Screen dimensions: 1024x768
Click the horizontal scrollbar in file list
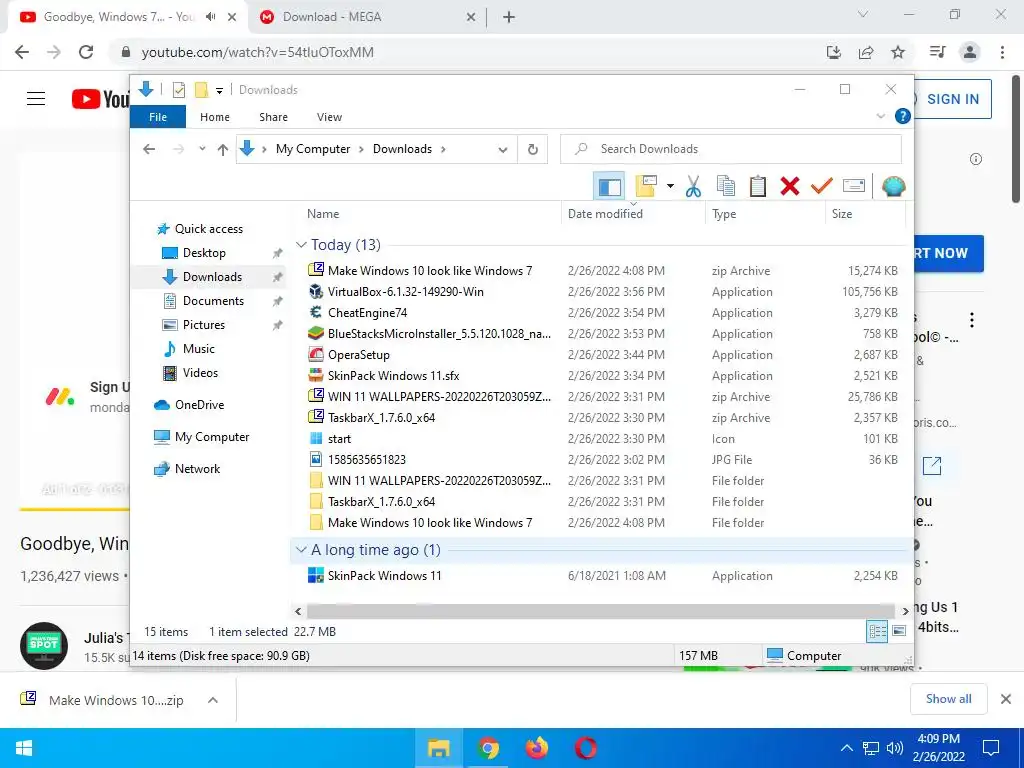(601, 611)
